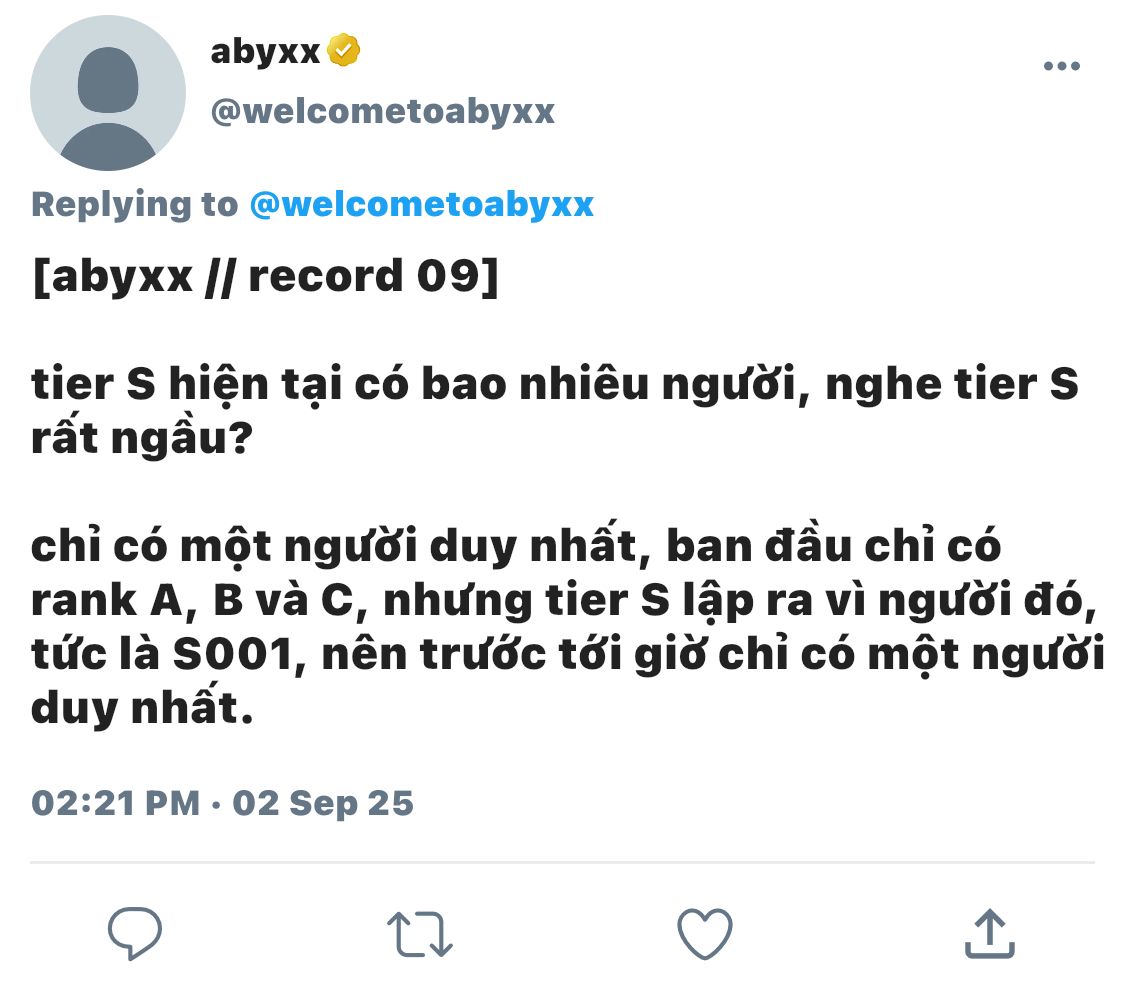Image resolution: width=1125 pixels, height=999 pixels.
Task: Like the tweet with the heart icon
Action: coord(705,934)
